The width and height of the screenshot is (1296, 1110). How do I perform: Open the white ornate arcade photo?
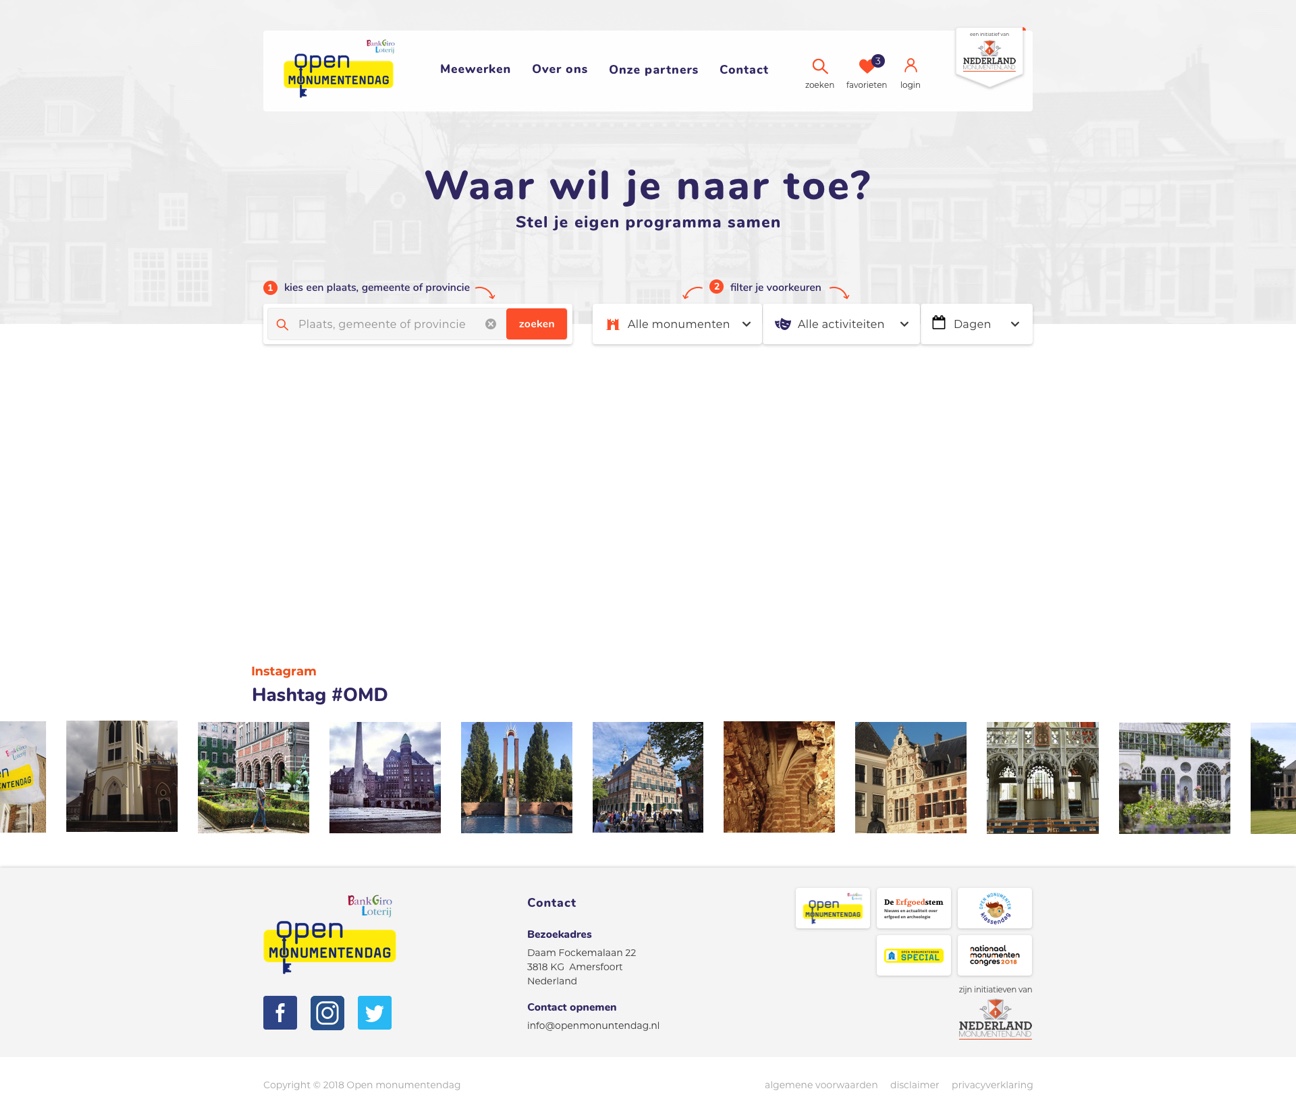click(x=1043, y=777)
